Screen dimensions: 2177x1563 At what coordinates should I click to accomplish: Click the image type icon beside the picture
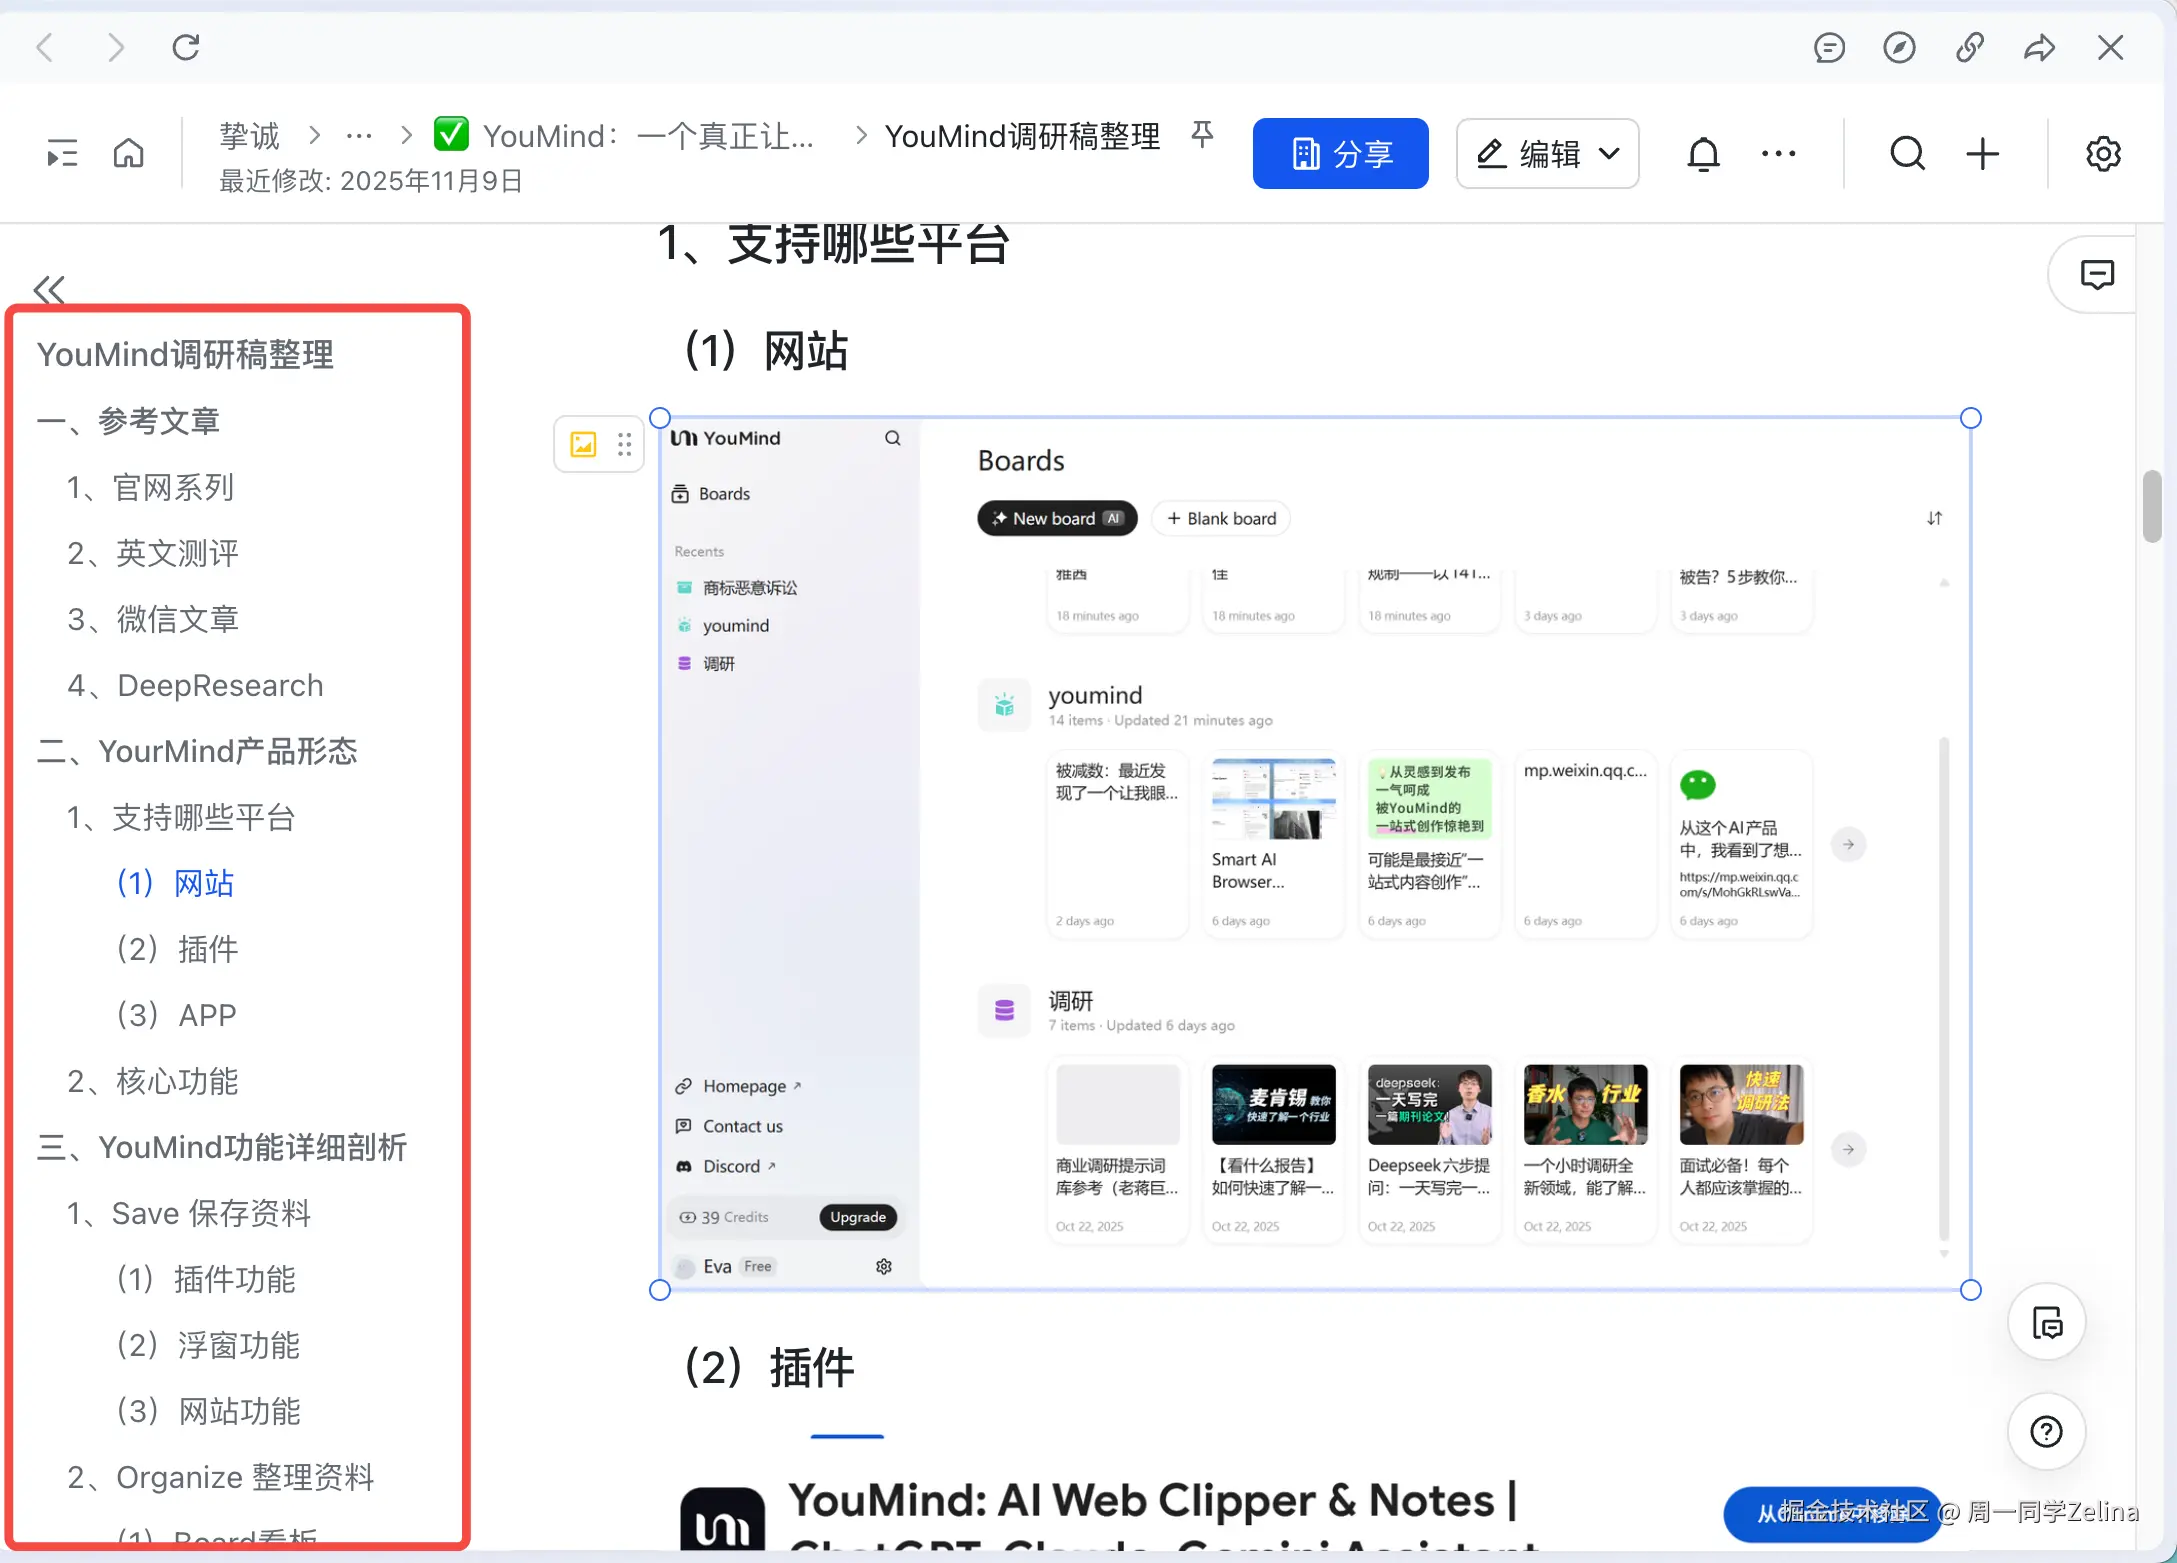click(583, 444)
